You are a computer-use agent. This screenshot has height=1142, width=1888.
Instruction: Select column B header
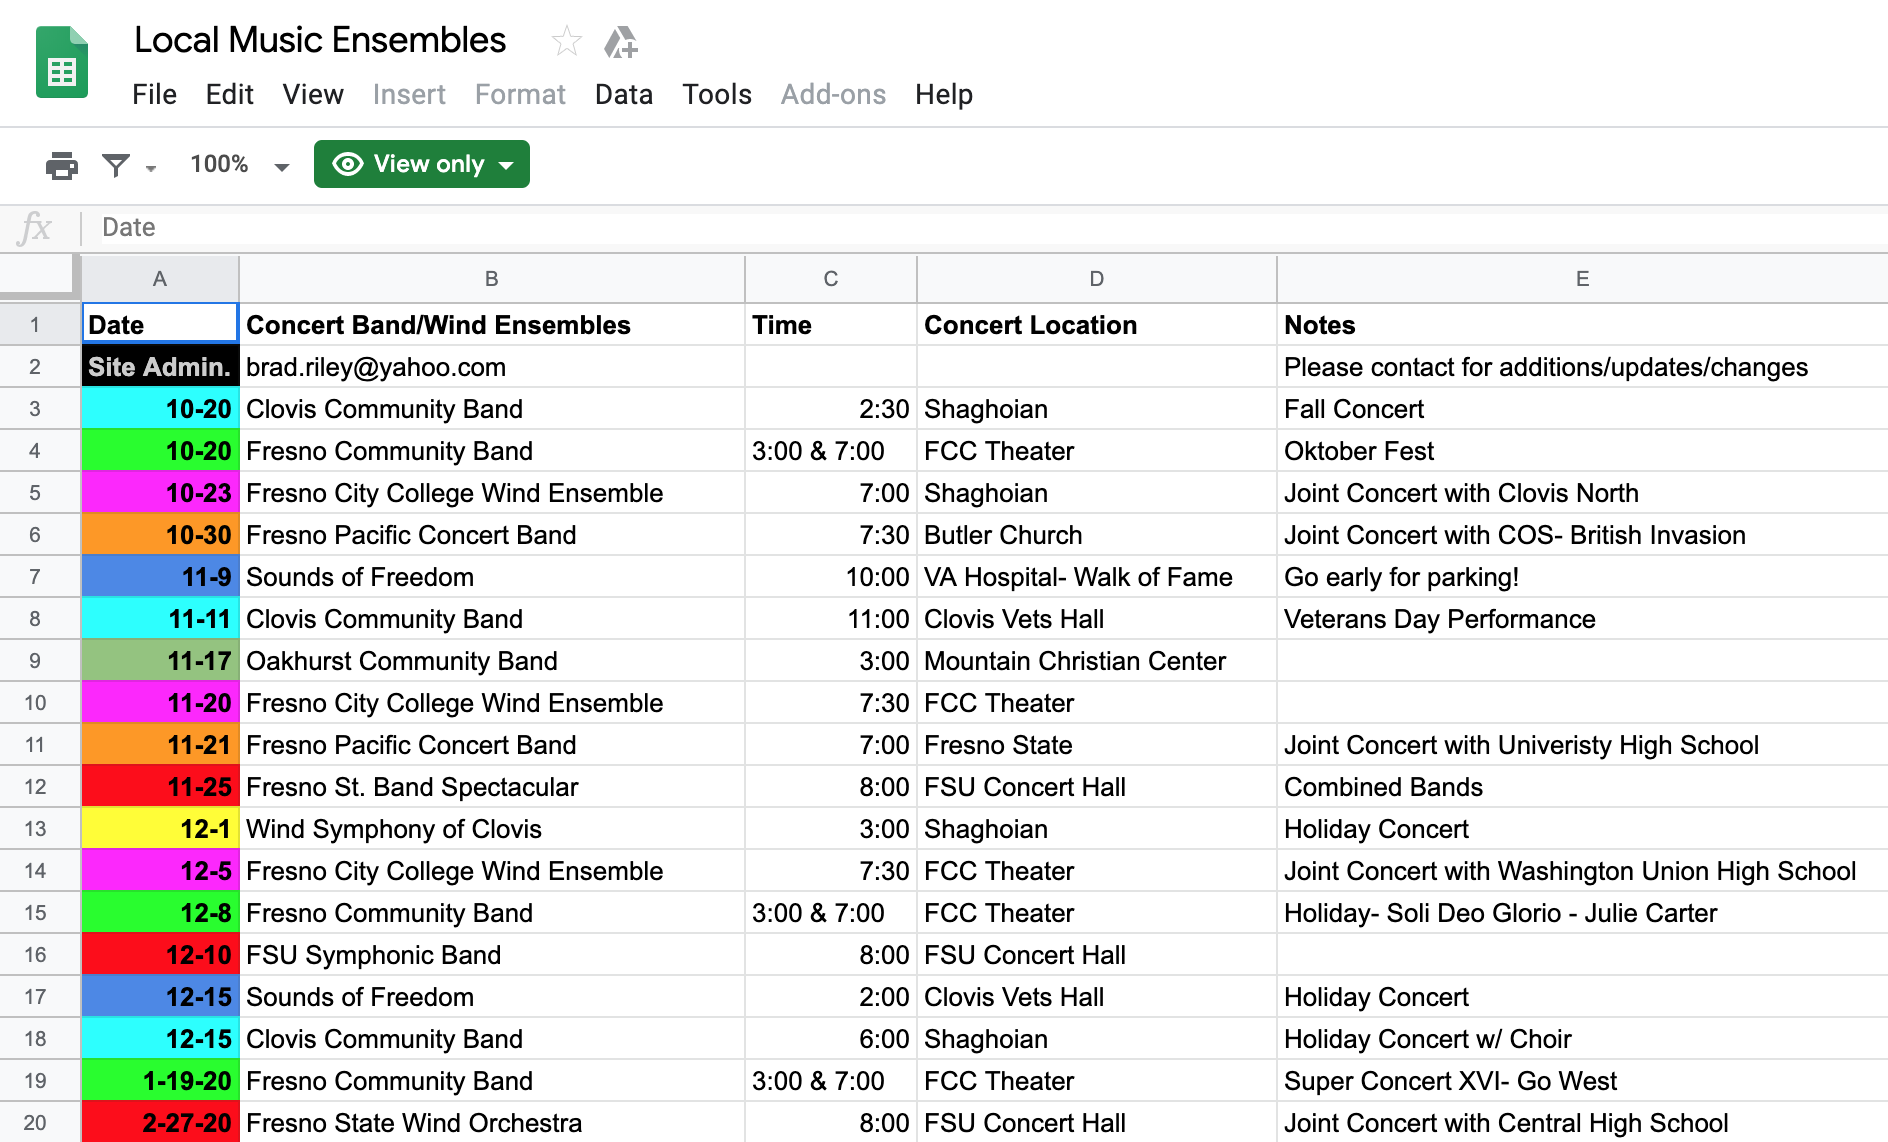coord(491,279)
